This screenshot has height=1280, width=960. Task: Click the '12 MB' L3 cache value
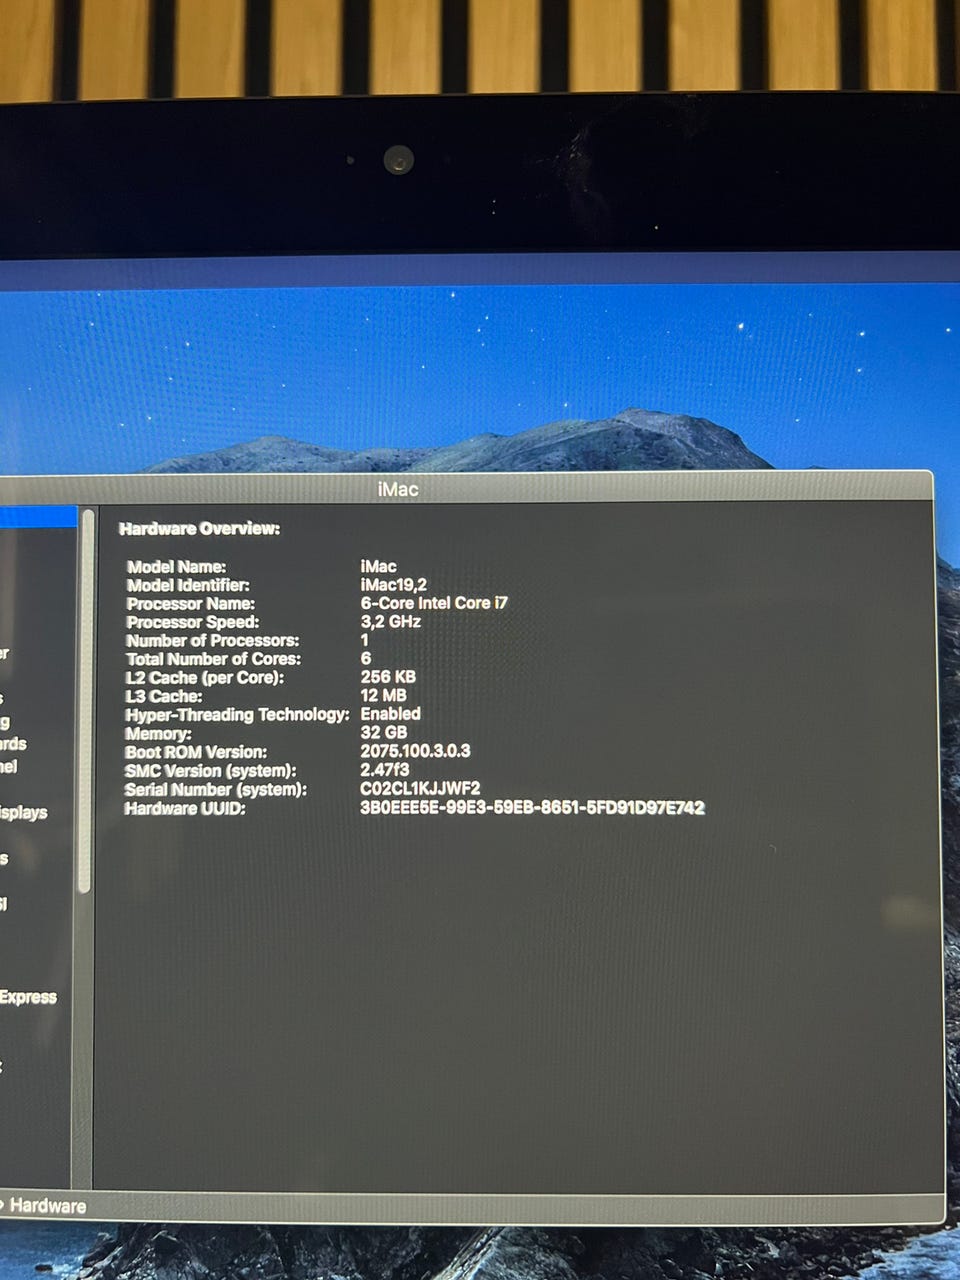pyautogui.click(x=383, y=695)
